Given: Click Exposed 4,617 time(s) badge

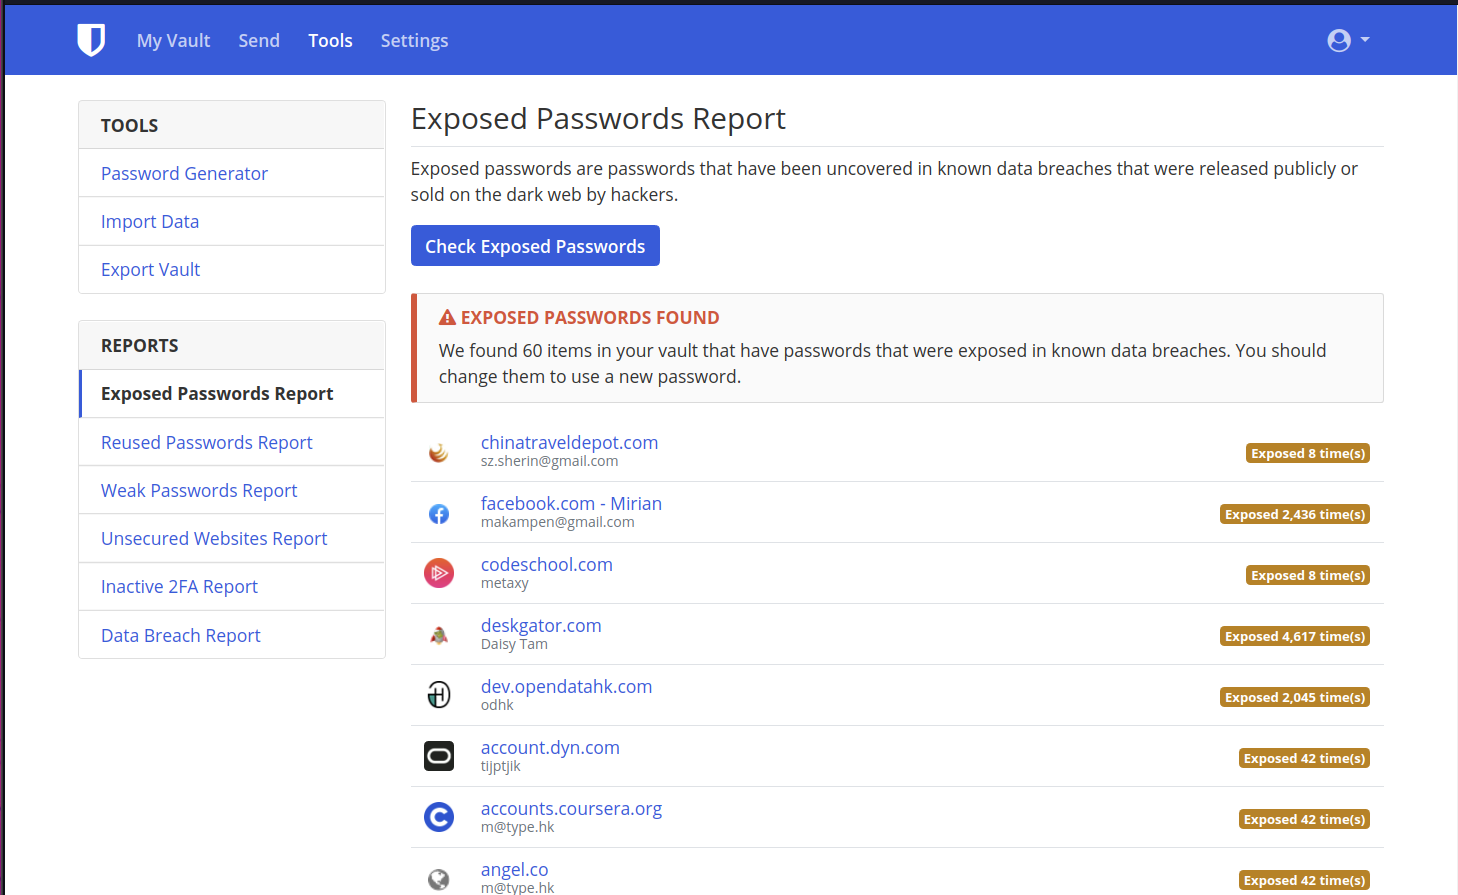Looking at the screenshot, I should [x=1295, y=636].
